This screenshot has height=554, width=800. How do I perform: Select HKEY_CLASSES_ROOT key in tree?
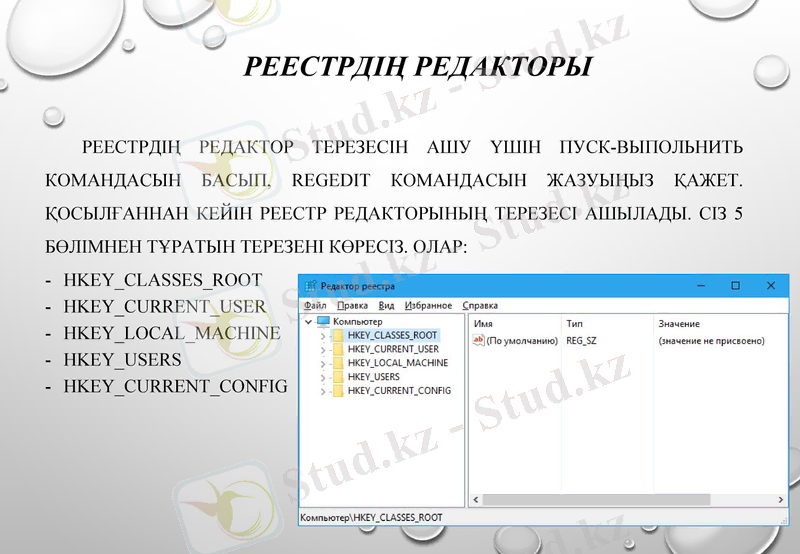[392, 335]
